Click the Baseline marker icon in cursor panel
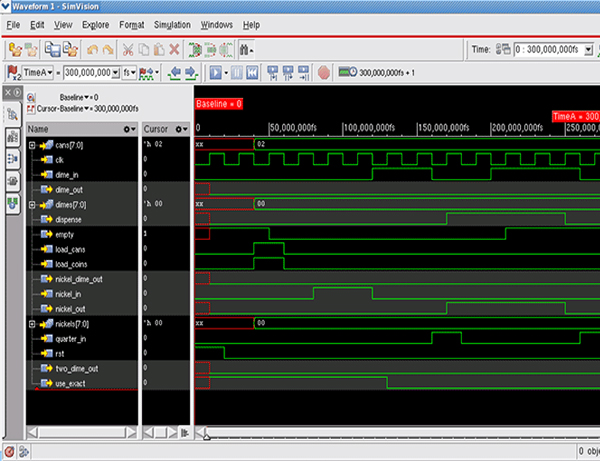Screen dimensions: 600x461 (31, 97)
